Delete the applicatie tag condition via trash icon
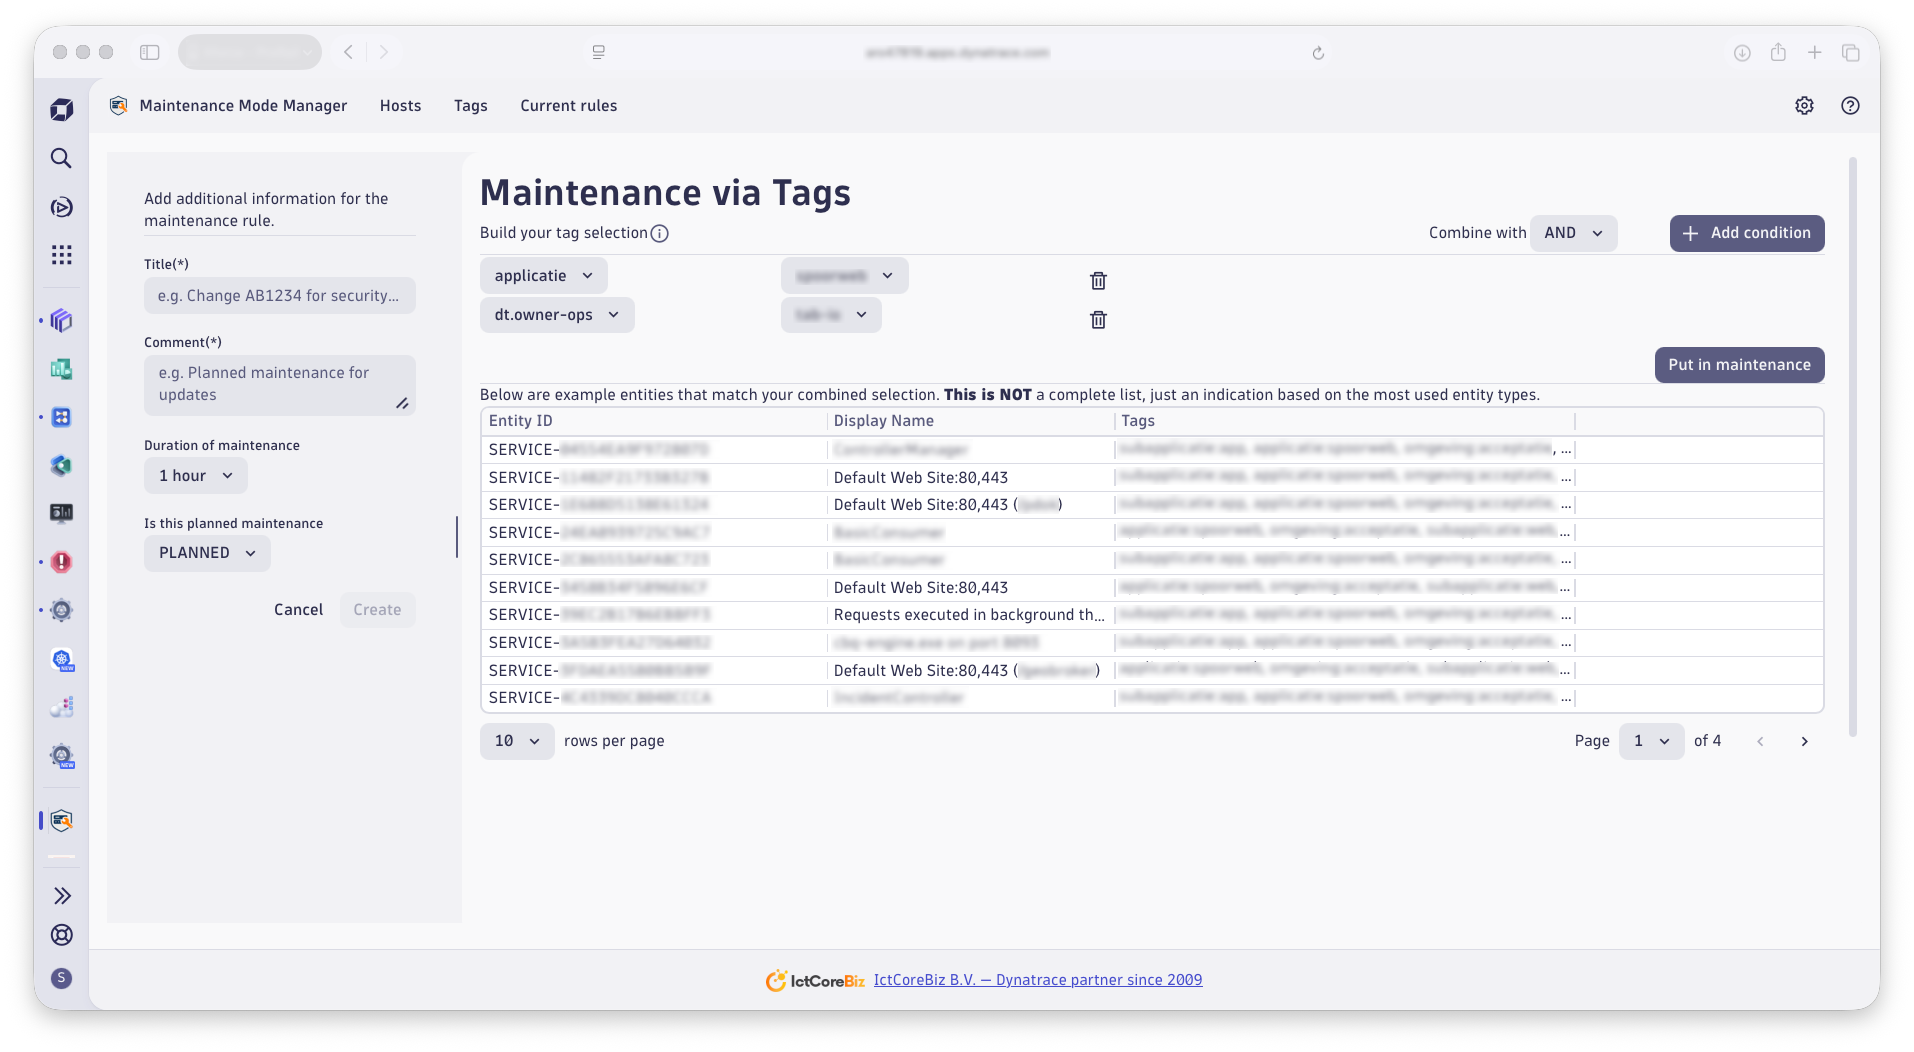Viewport: 1914px width, 1052px height. click(1097, 281)
